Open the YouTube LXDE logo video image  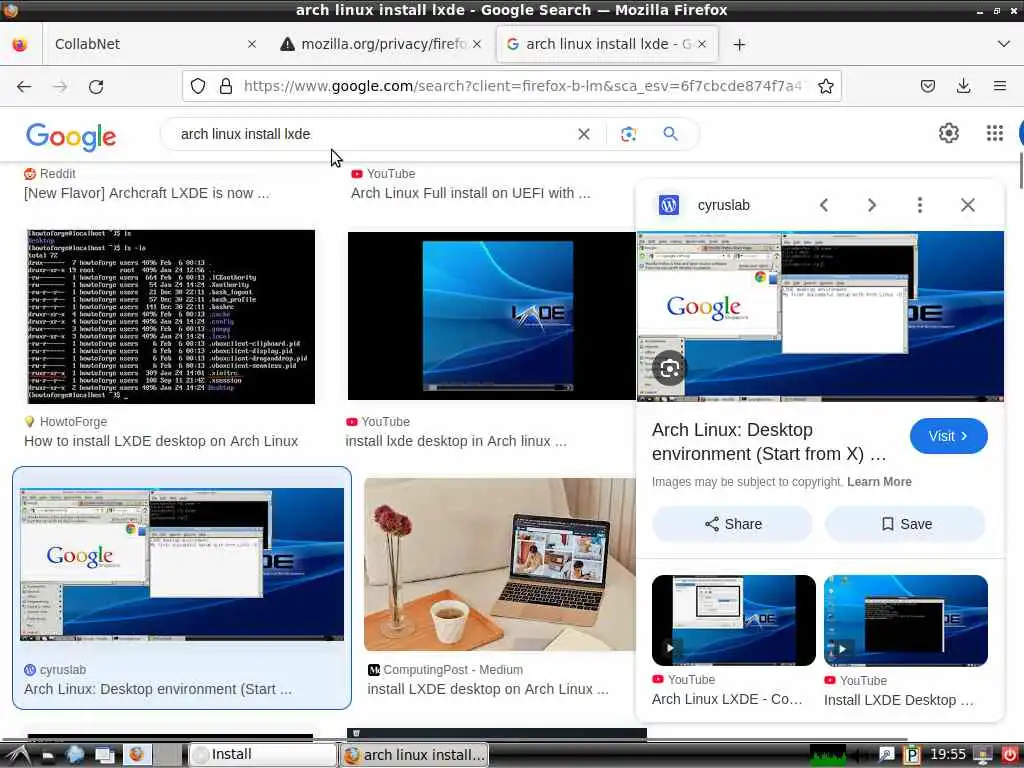coord(491,315)
